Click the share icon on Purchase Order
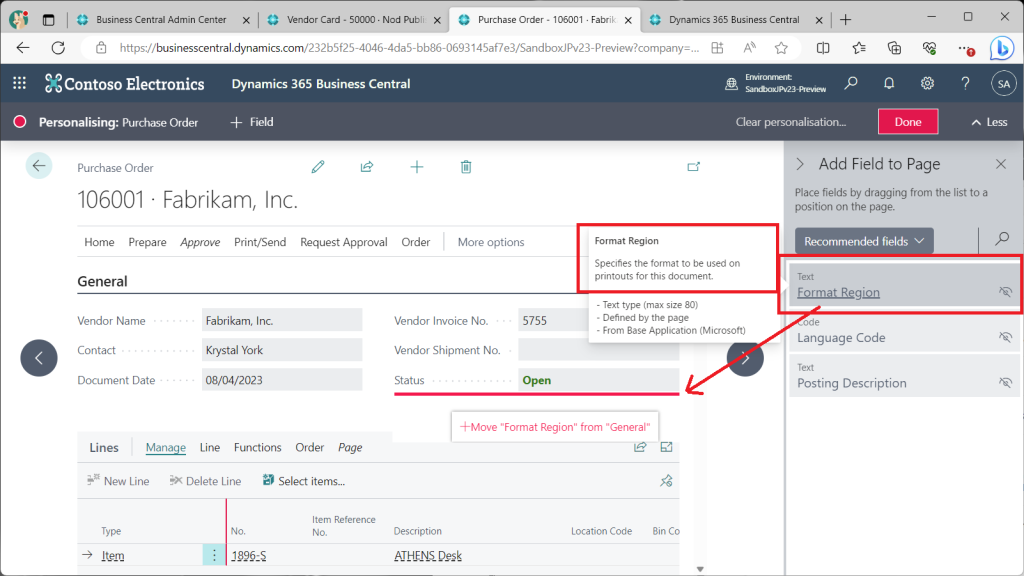This screenshot has width=1024, height=576. [x=367, y=167]
